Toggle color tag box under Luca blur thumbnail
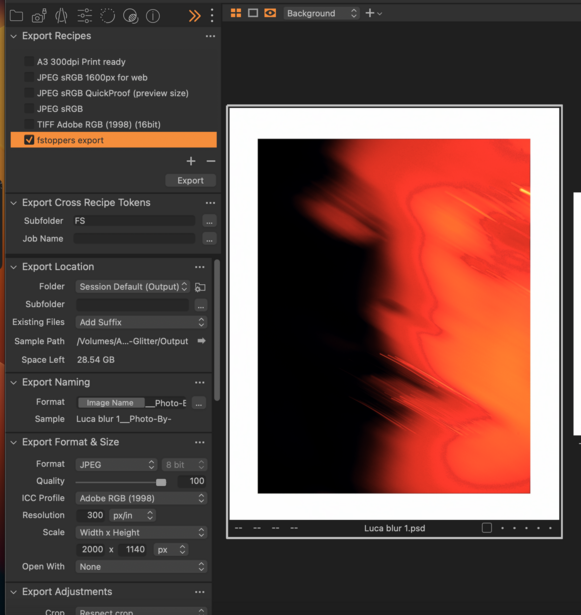 click(x=486, y=528)
